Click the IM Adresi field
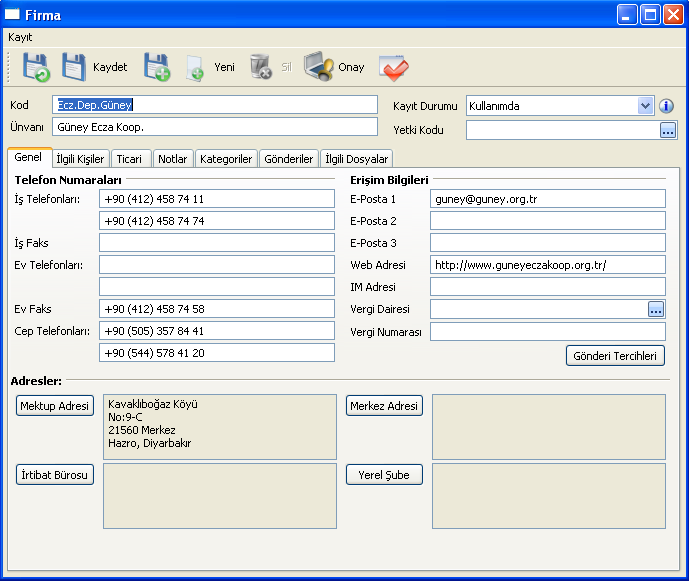689x581 pixels. point(548,287)
